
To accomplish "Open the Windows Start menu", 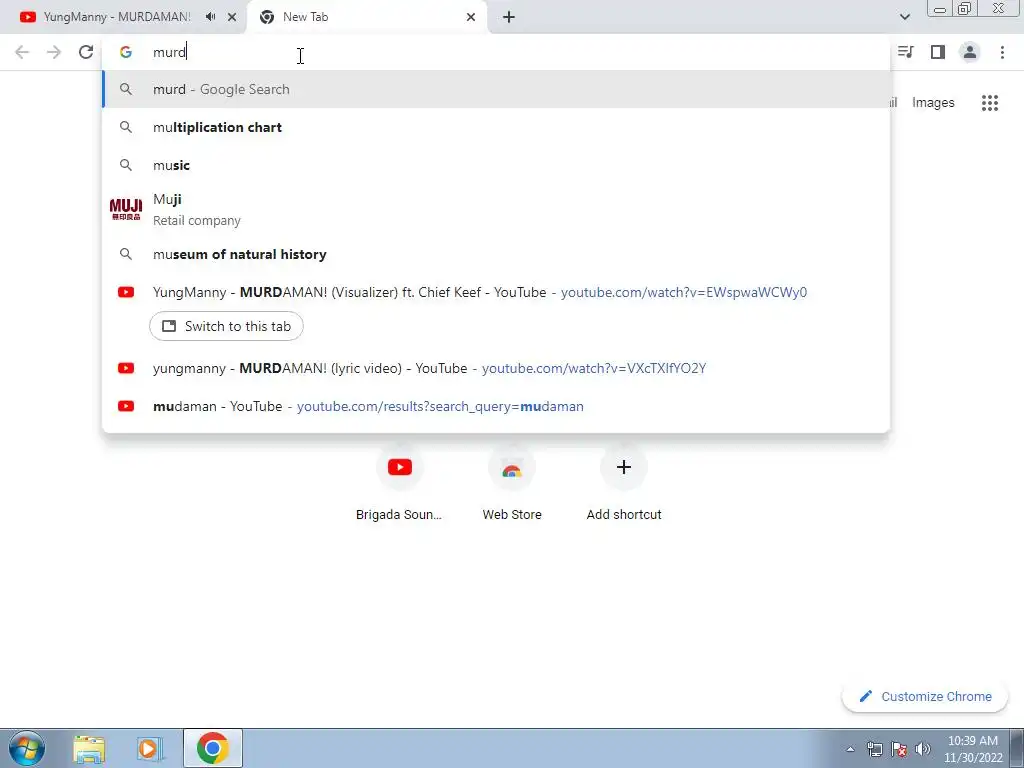I will [x=27, y=748].
